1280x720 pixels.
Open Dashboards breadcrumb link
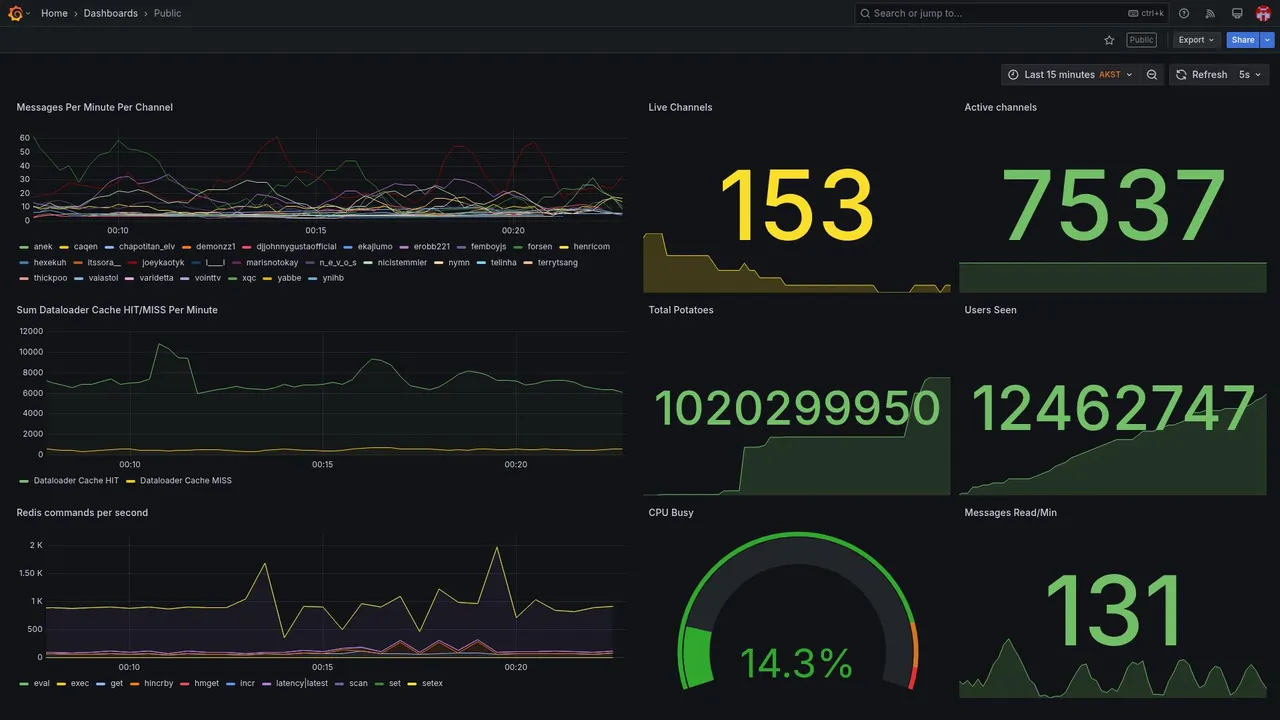111,13
